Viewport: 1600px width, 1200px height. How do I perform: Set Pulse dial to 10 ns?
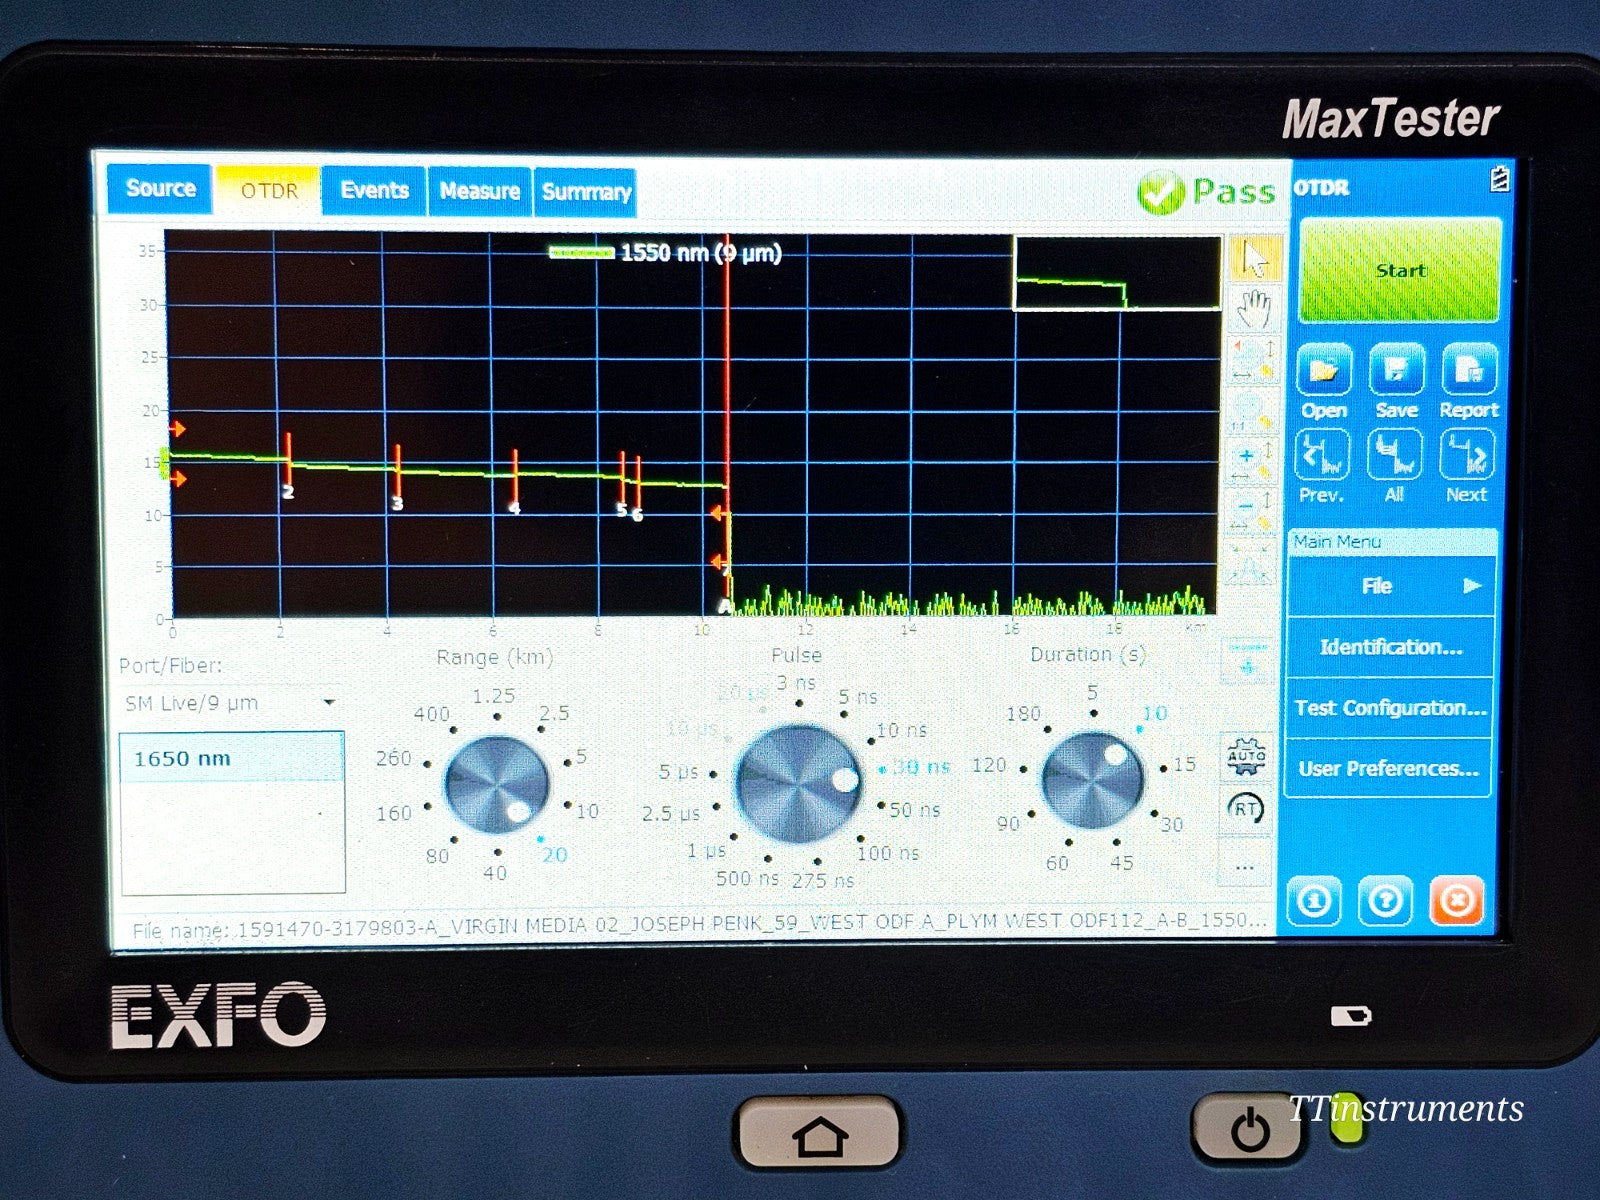click(902, 731)
